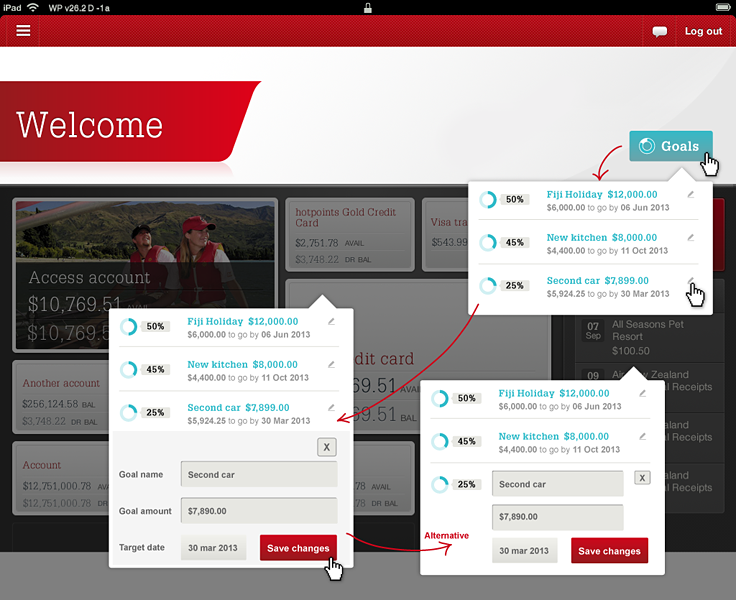Click the battery icon in status bar
The height and width of the screenshot is (600, 736).
pyautogui.click(x=722, y=8)
